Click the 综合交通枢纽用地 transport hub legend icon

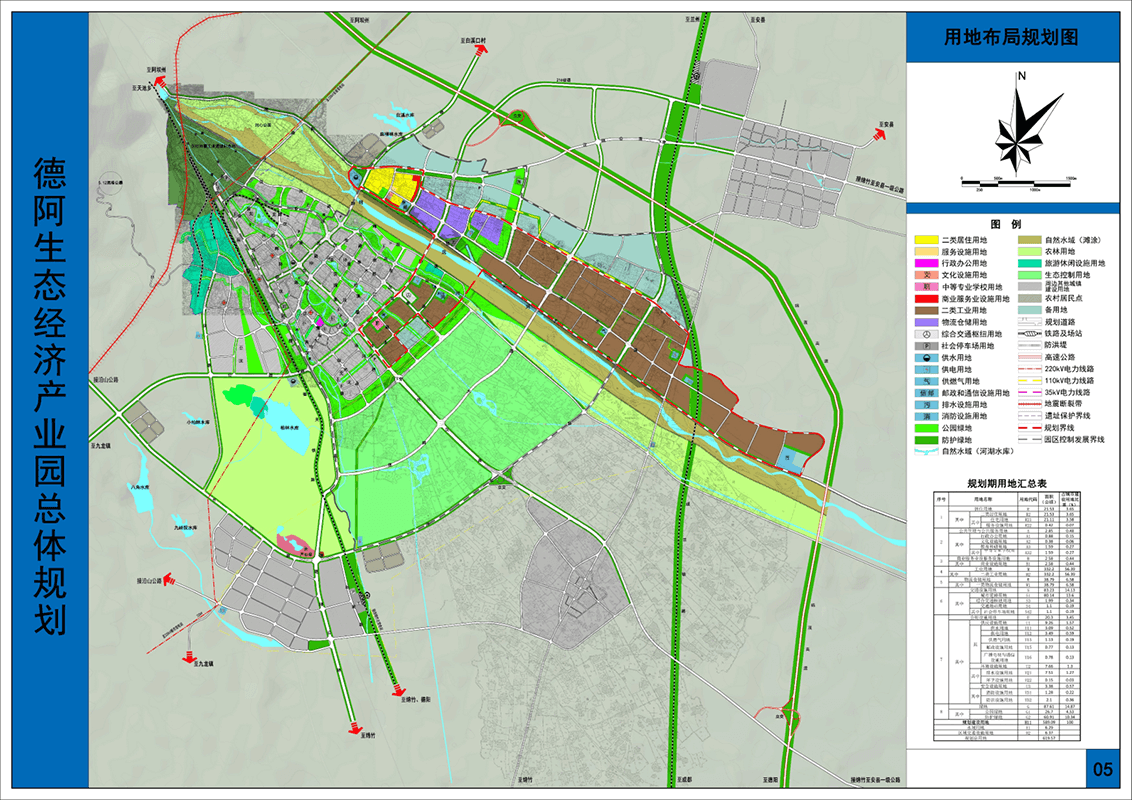coord(926,334)
